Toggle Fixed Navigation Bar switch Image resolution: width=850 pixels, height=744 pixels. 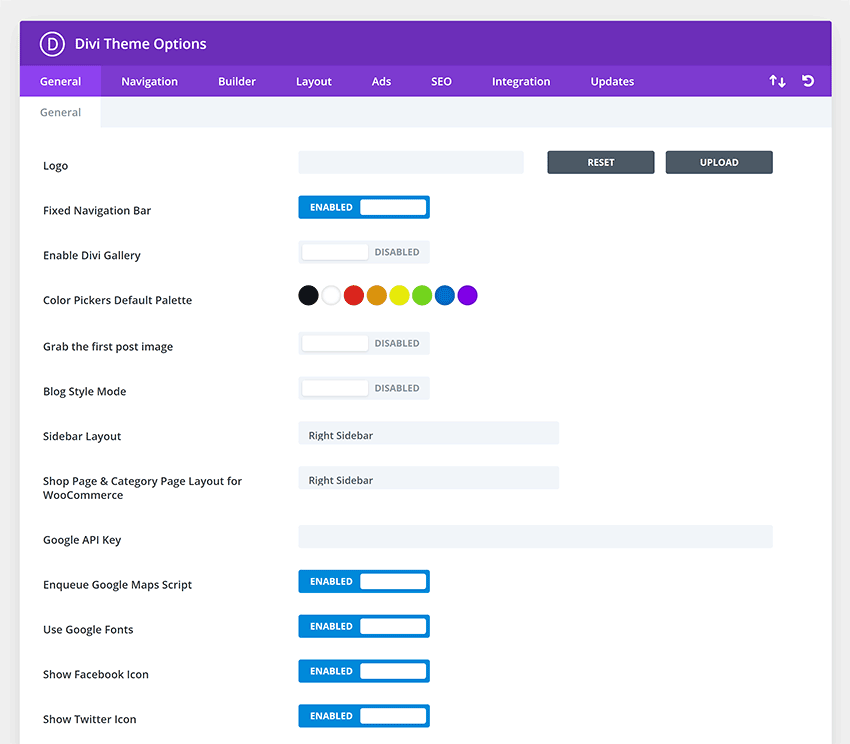coord(364,207)
